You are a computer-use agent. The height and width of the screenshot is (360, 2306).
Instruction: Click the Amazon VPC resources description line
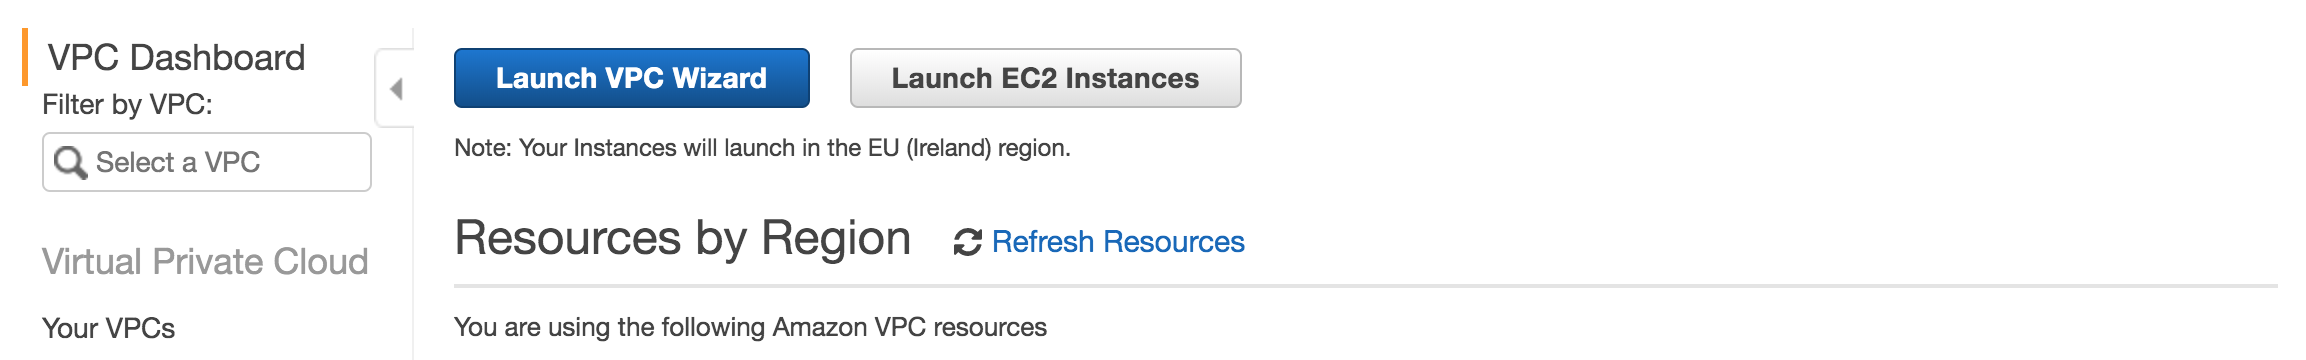coord(750,327)
